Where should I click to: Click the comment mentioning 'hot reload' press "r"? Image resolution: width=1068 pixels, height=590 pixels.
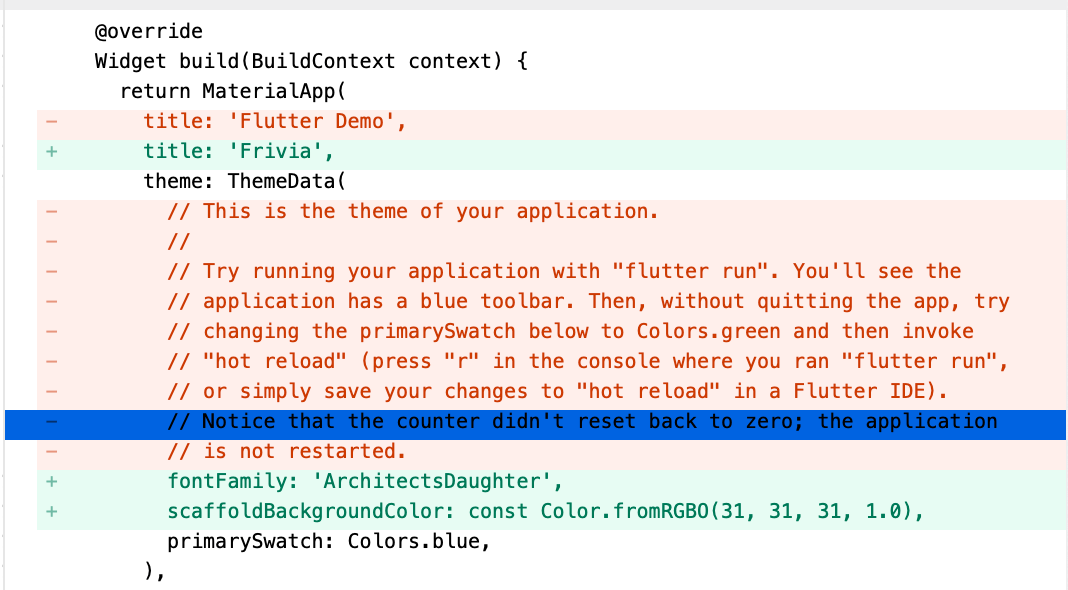[x=587, y=361]
